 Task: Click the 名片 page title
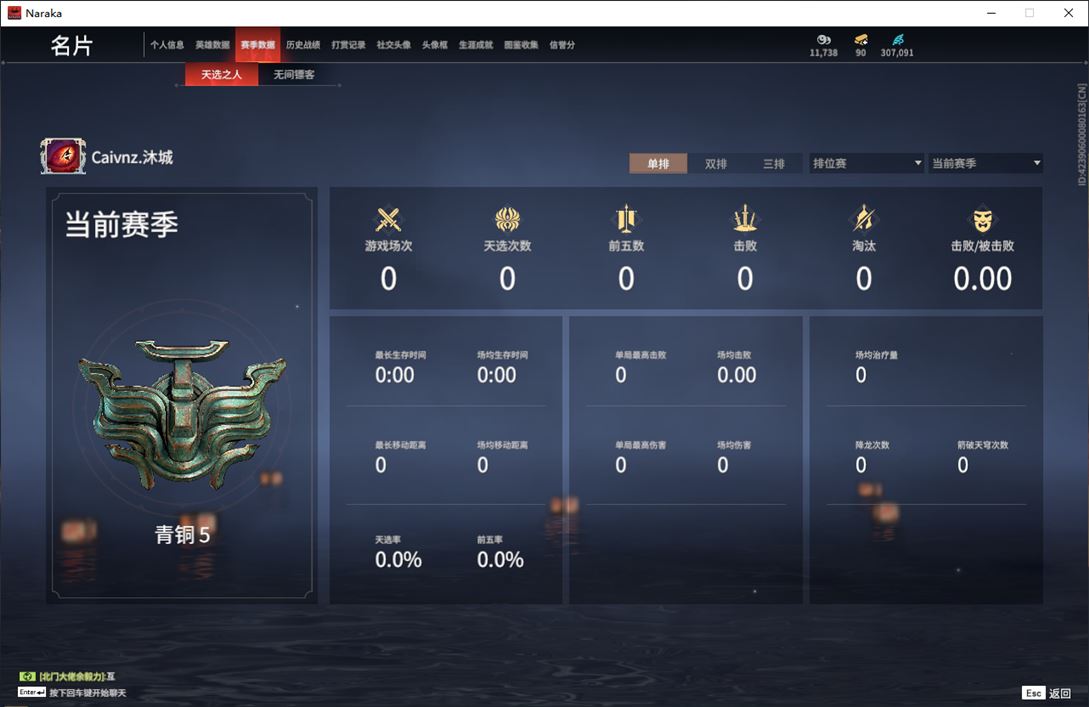pyautogui.click(x=72, y=46)
